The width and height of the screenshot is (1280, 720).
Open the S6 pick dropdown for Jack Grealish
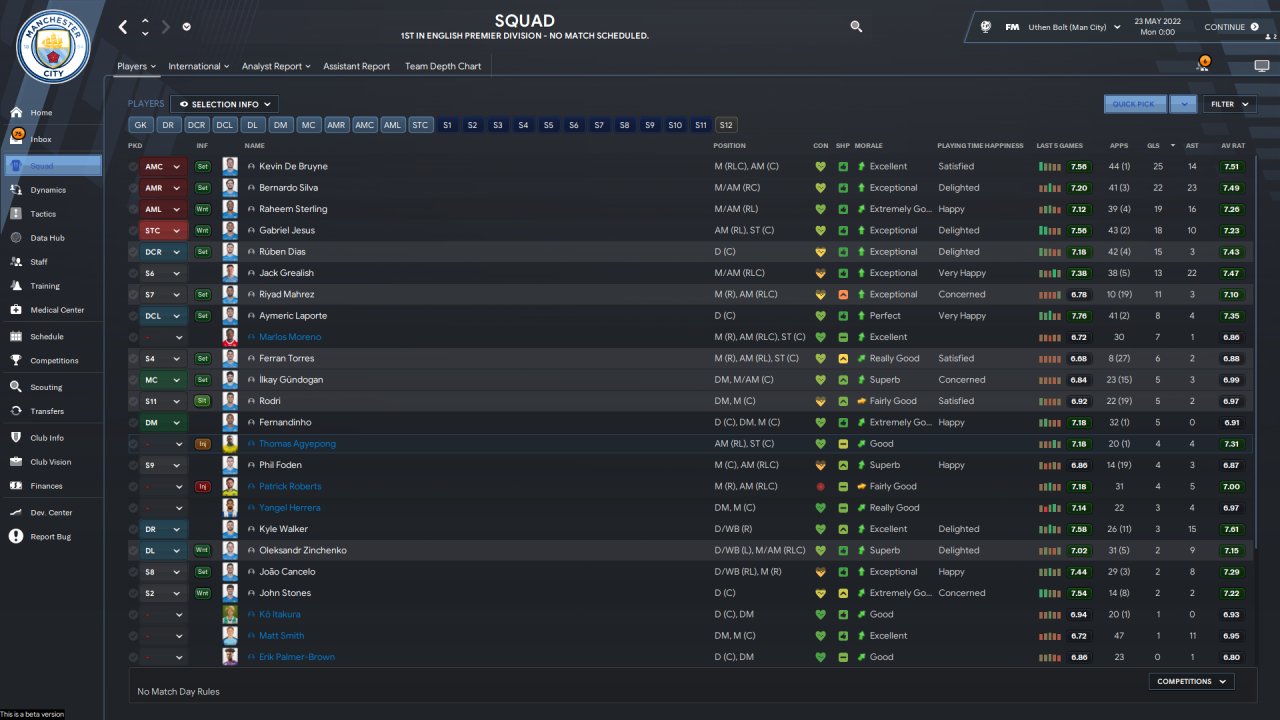point(163,273)
